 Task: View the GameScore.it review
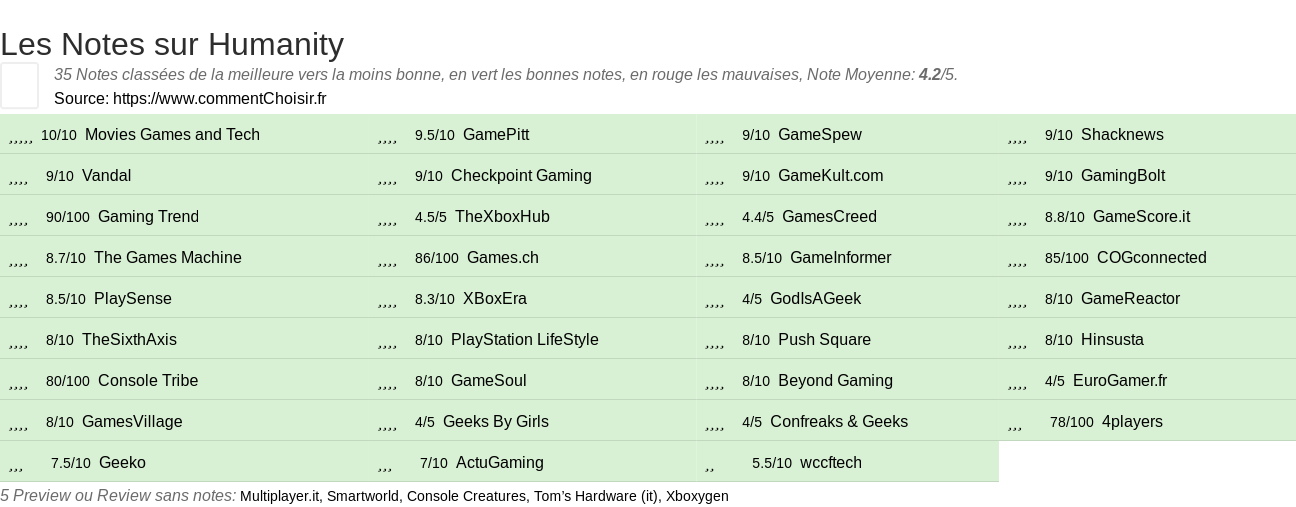(x=1141, y=217)
